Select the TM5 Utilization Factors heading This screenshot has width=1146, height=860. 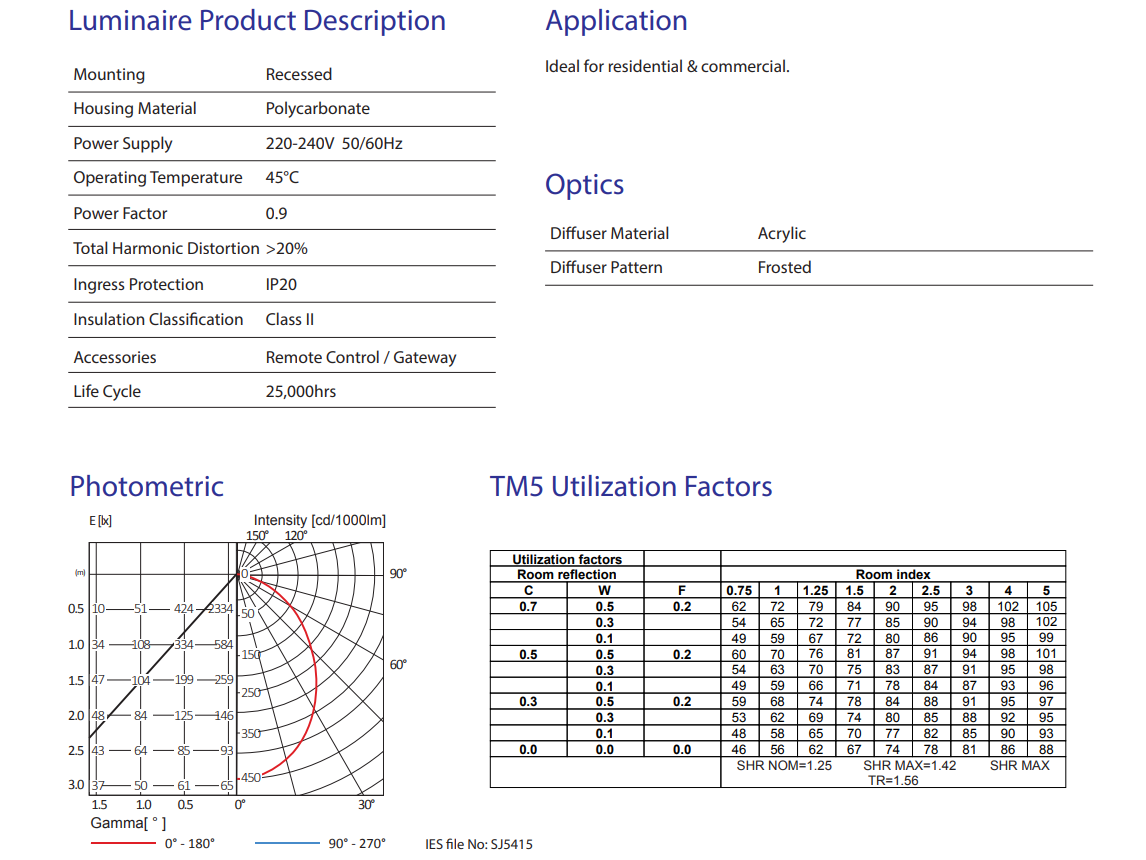click(x=631, y=487)
